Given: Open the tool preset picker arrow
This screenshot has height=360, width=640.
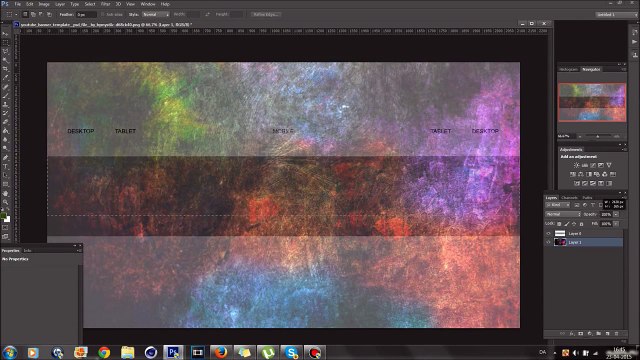Looking at the screenshot, I should coord(16,15).
